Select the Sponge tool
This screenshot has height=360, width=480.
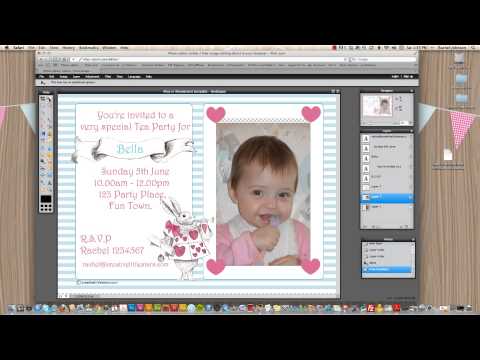(x=50, y=155)
